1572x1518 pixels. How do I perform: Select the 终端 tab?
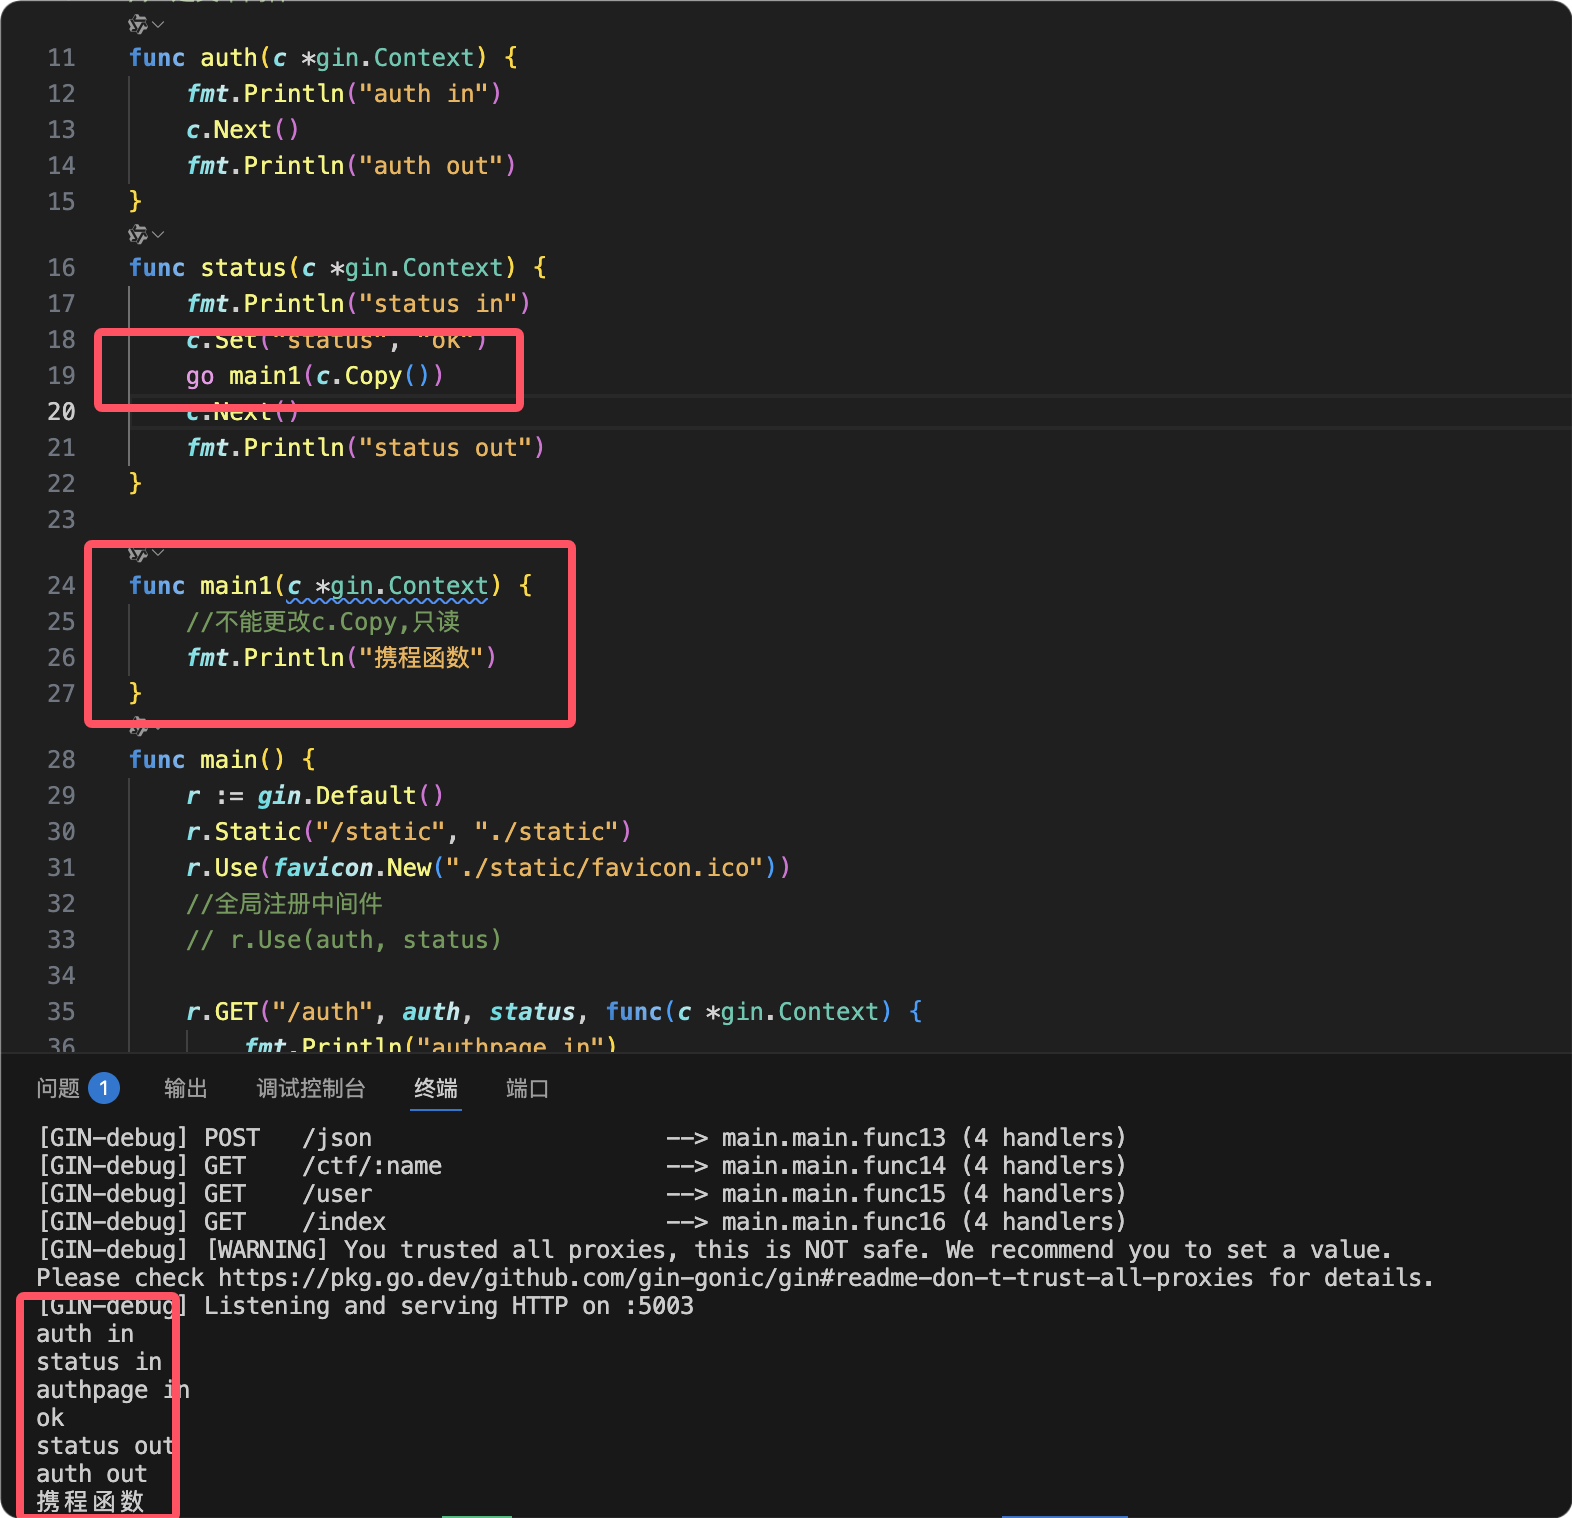[436, 1088]
